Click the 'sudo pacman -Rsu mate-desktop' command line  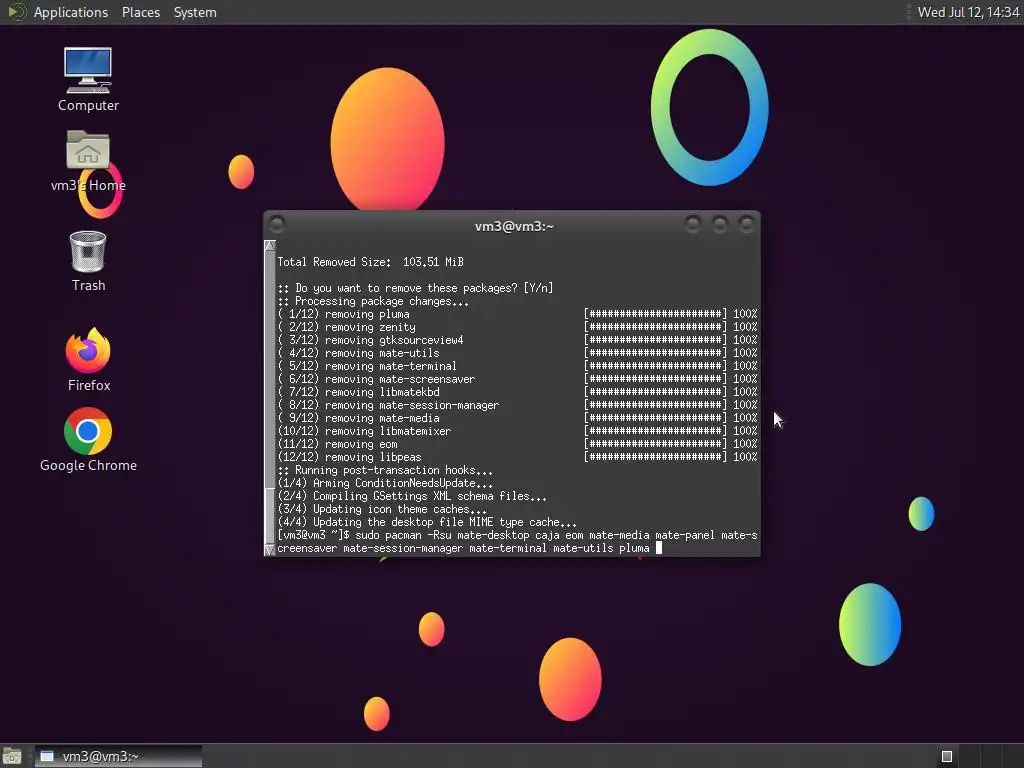tap(517, 541)
